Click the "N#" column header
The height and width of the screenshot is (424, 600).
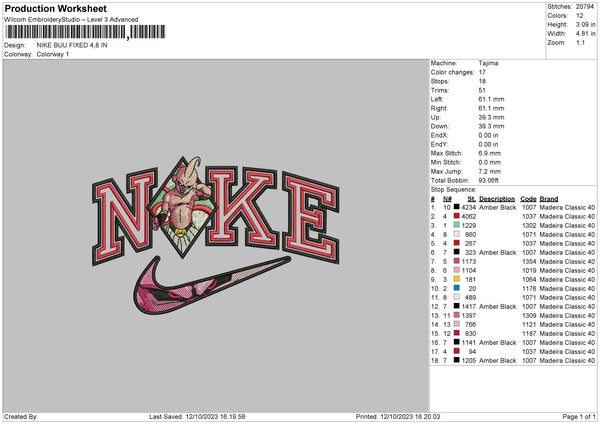[x=447, y=199]
